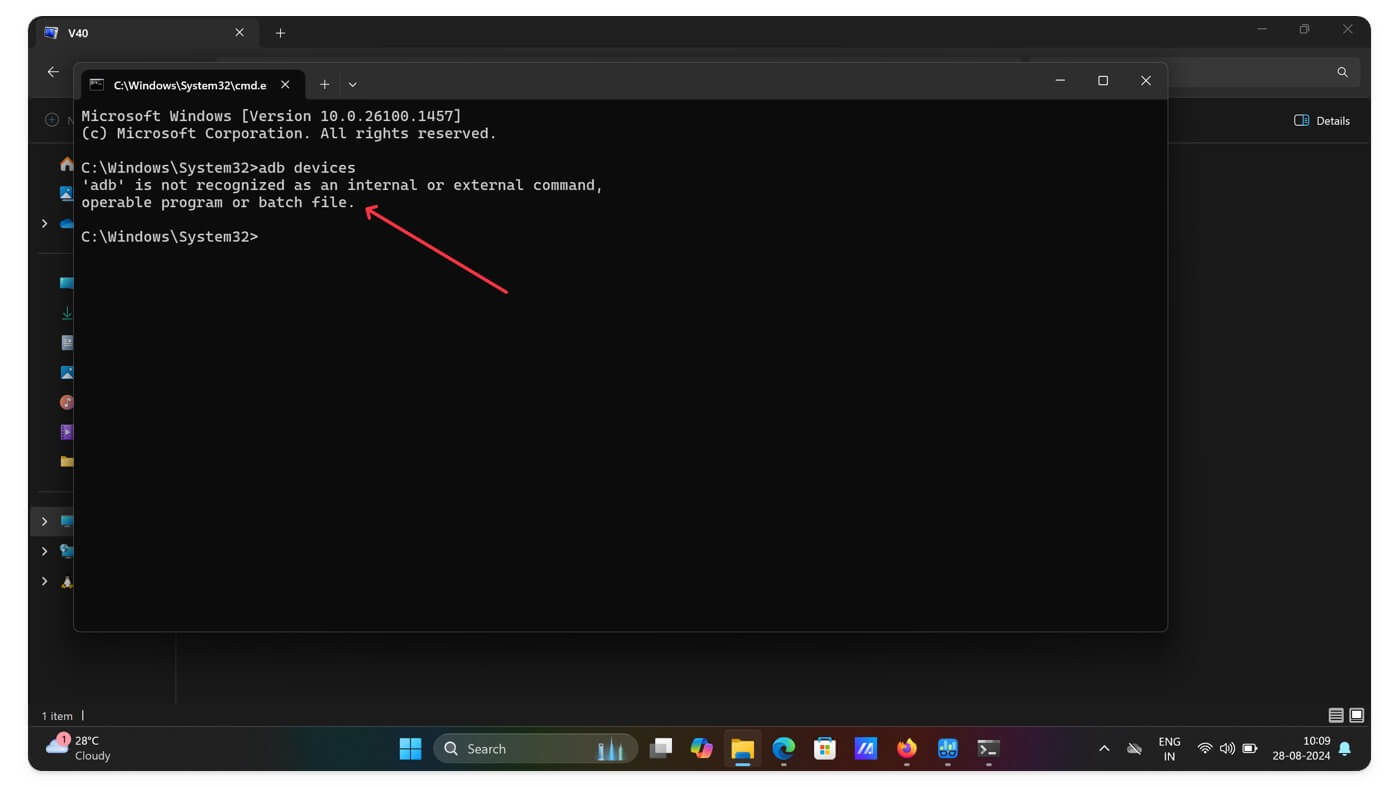Viewport: 1399px width, 787px height.
Task: Click the 'adb devices' command line text
Action: click(x=306, y=167)
